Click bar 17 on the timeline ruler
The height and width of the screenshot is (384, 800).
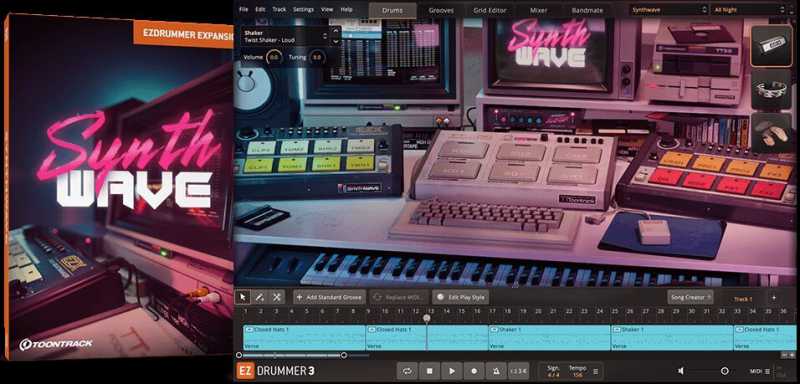492,311
